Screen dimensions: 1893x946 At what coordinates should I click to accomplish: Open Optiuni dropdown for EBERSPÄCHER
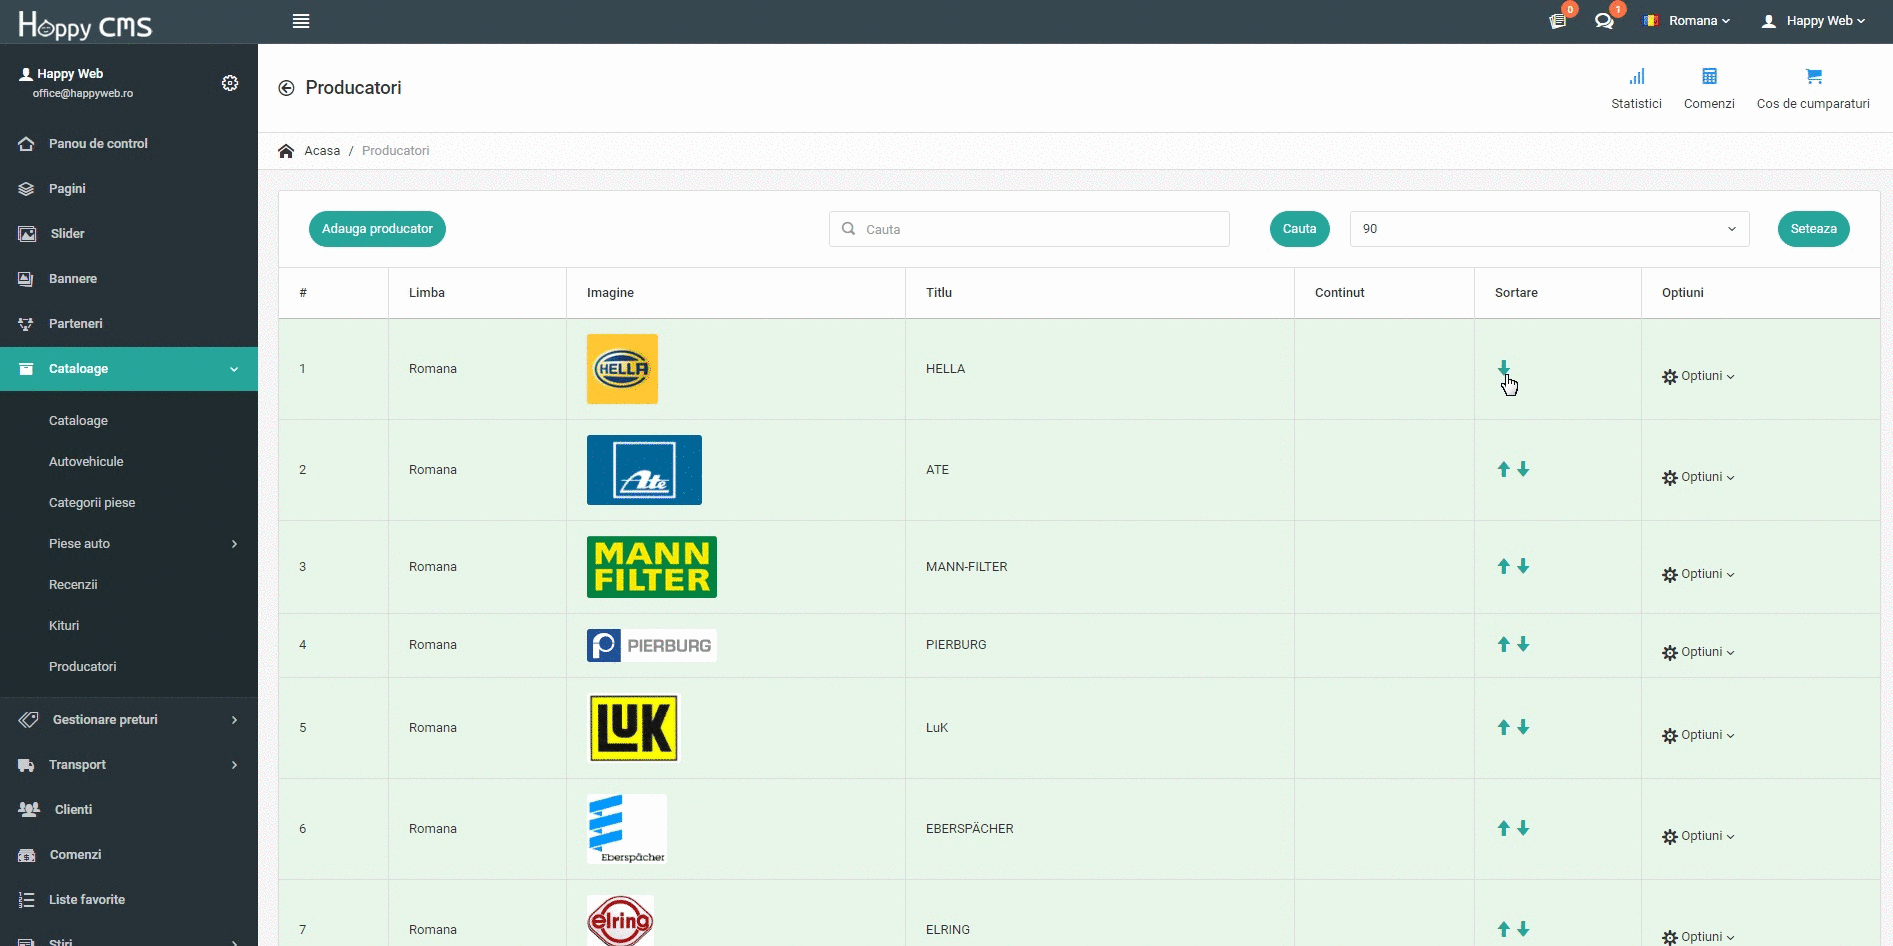tap(1698, 836)
